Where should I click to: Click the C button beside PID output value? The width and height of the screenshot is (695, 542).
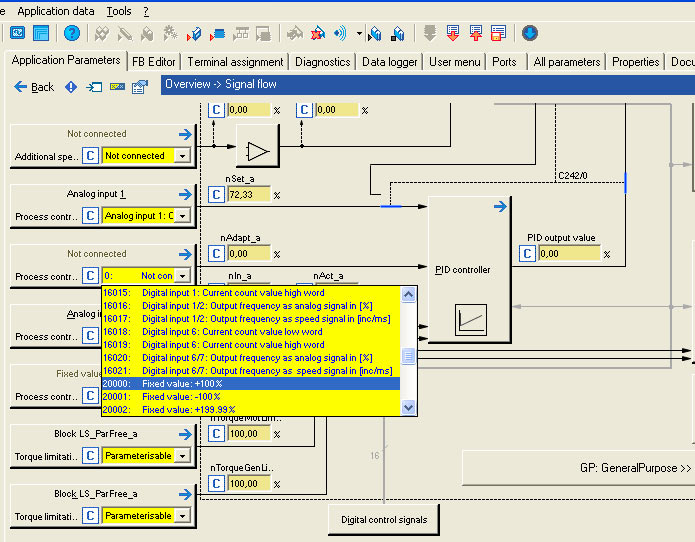(527, 253)
